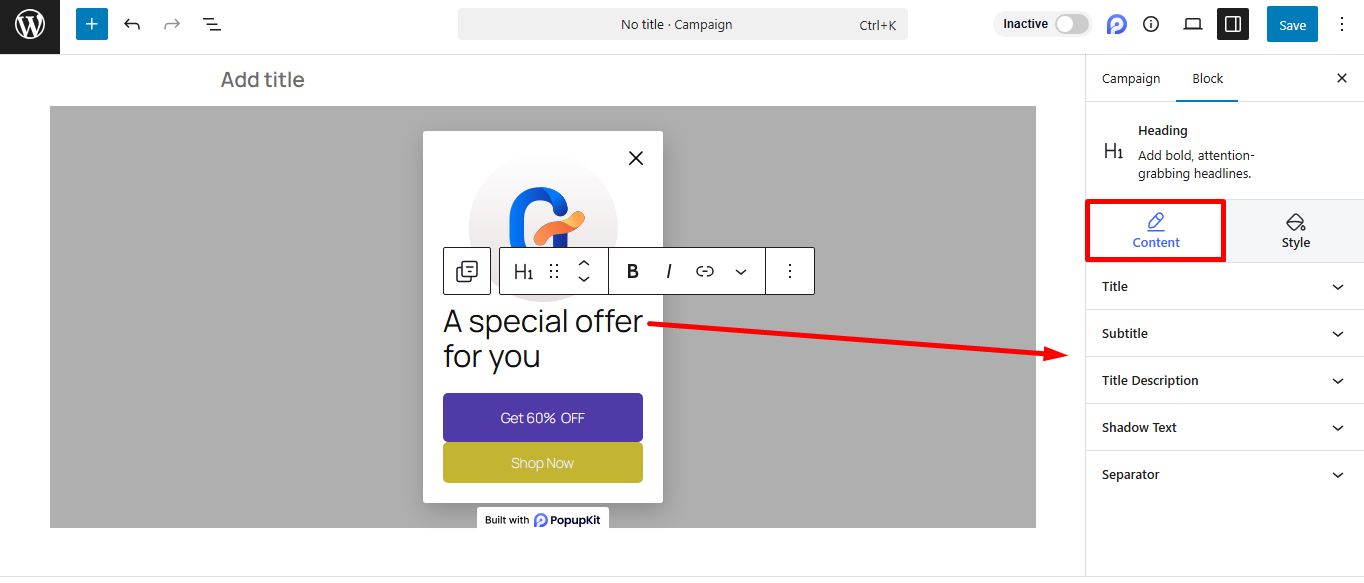This screenshot has width=1364, height=583.
Task: Switch to the Style tab
Action: point(1295,231)
